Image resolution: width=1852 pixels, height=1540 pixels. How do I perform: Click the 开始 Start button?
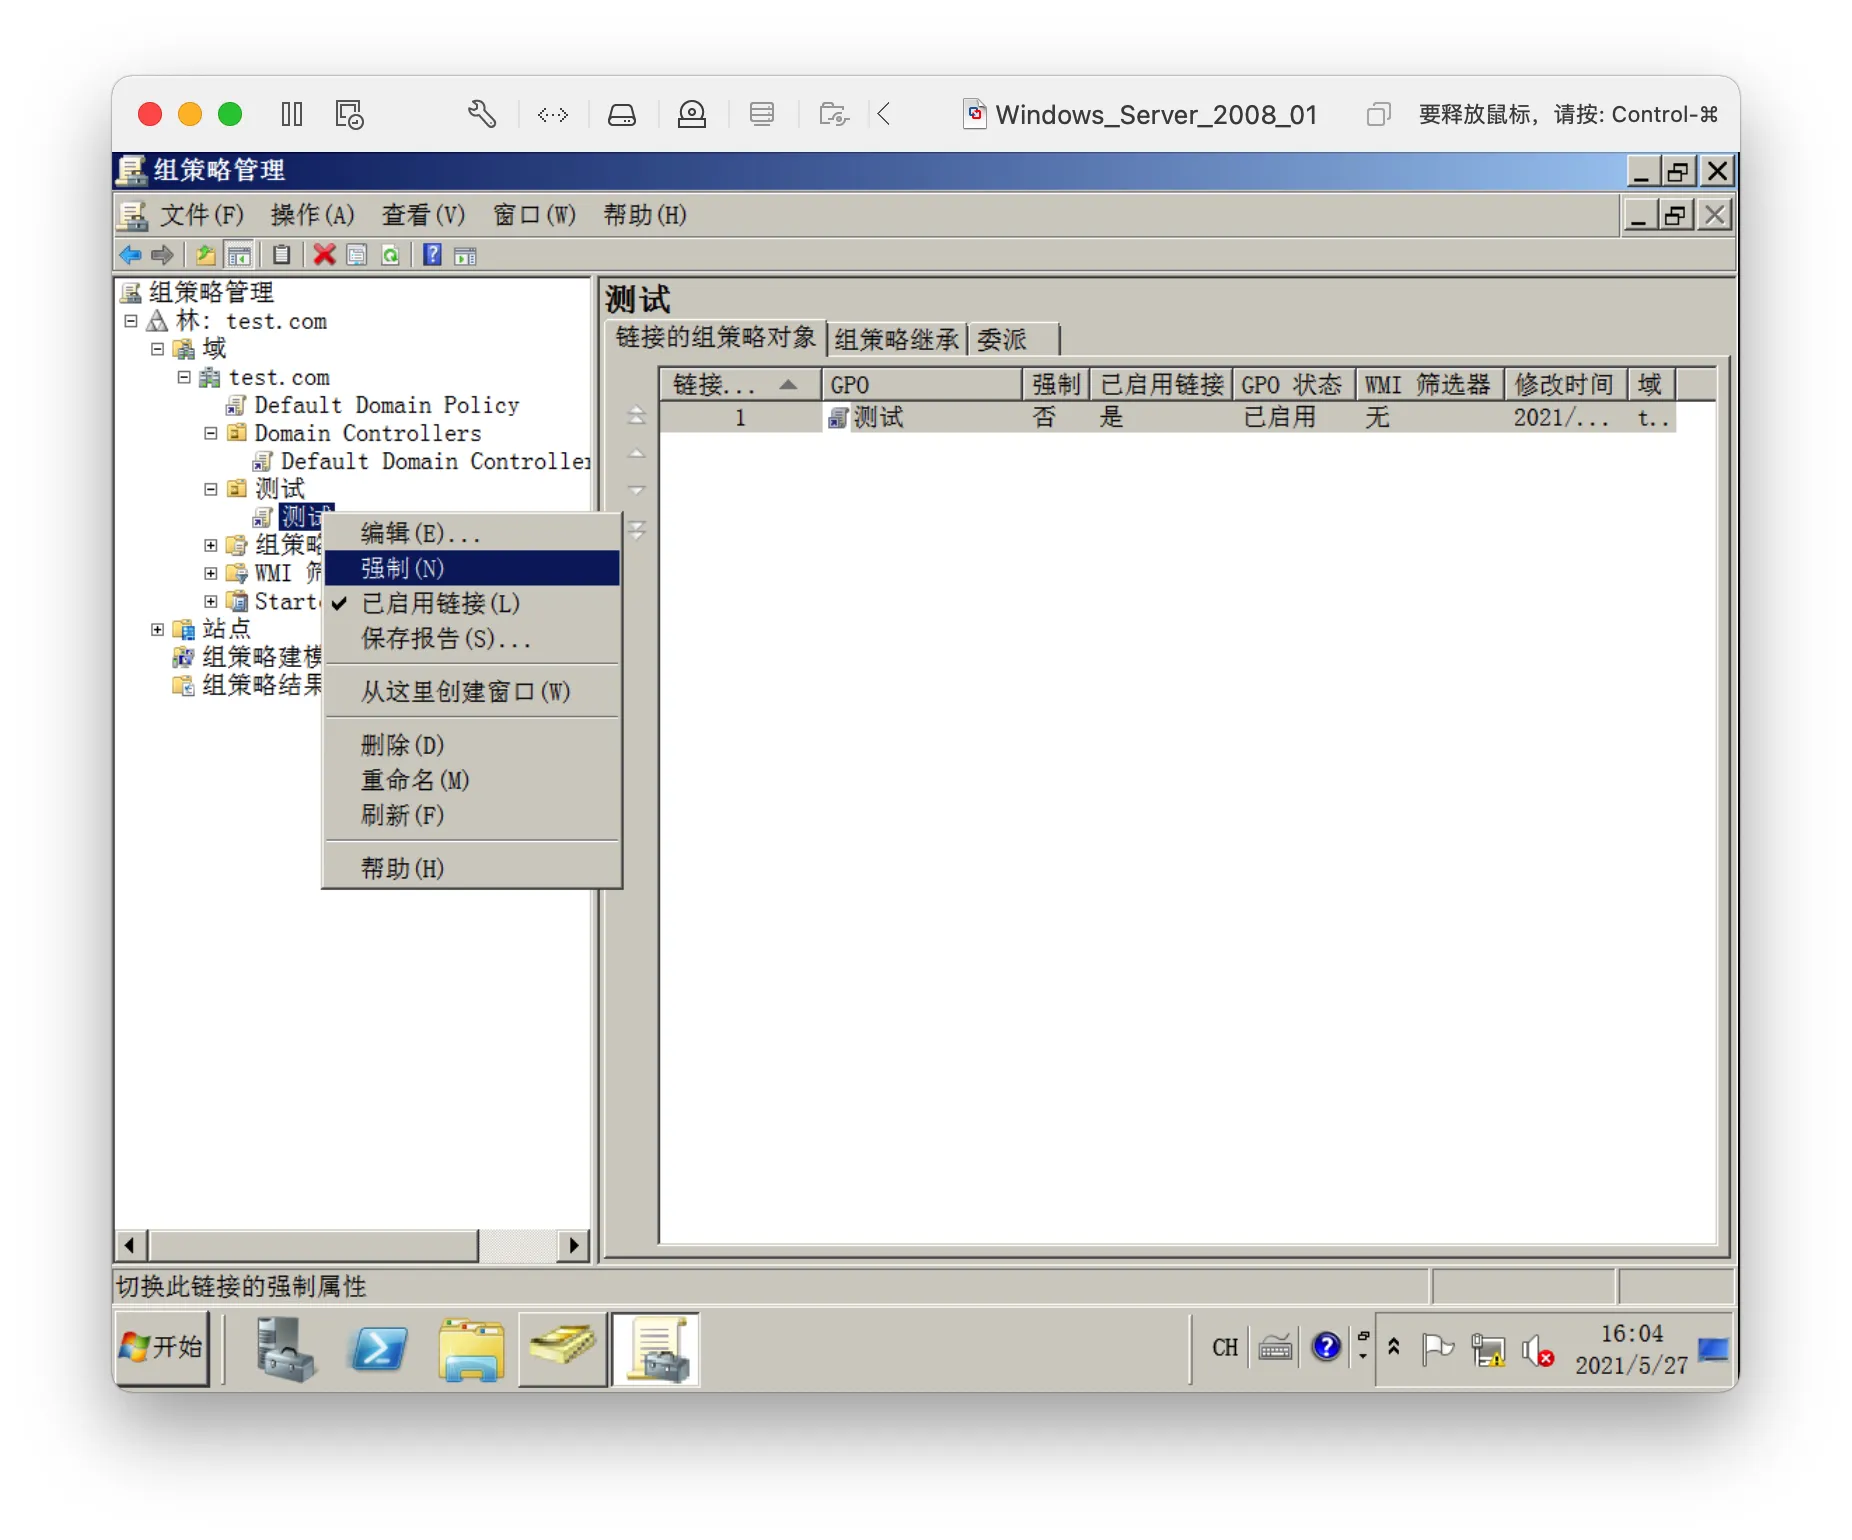(x=162, y=1348)
